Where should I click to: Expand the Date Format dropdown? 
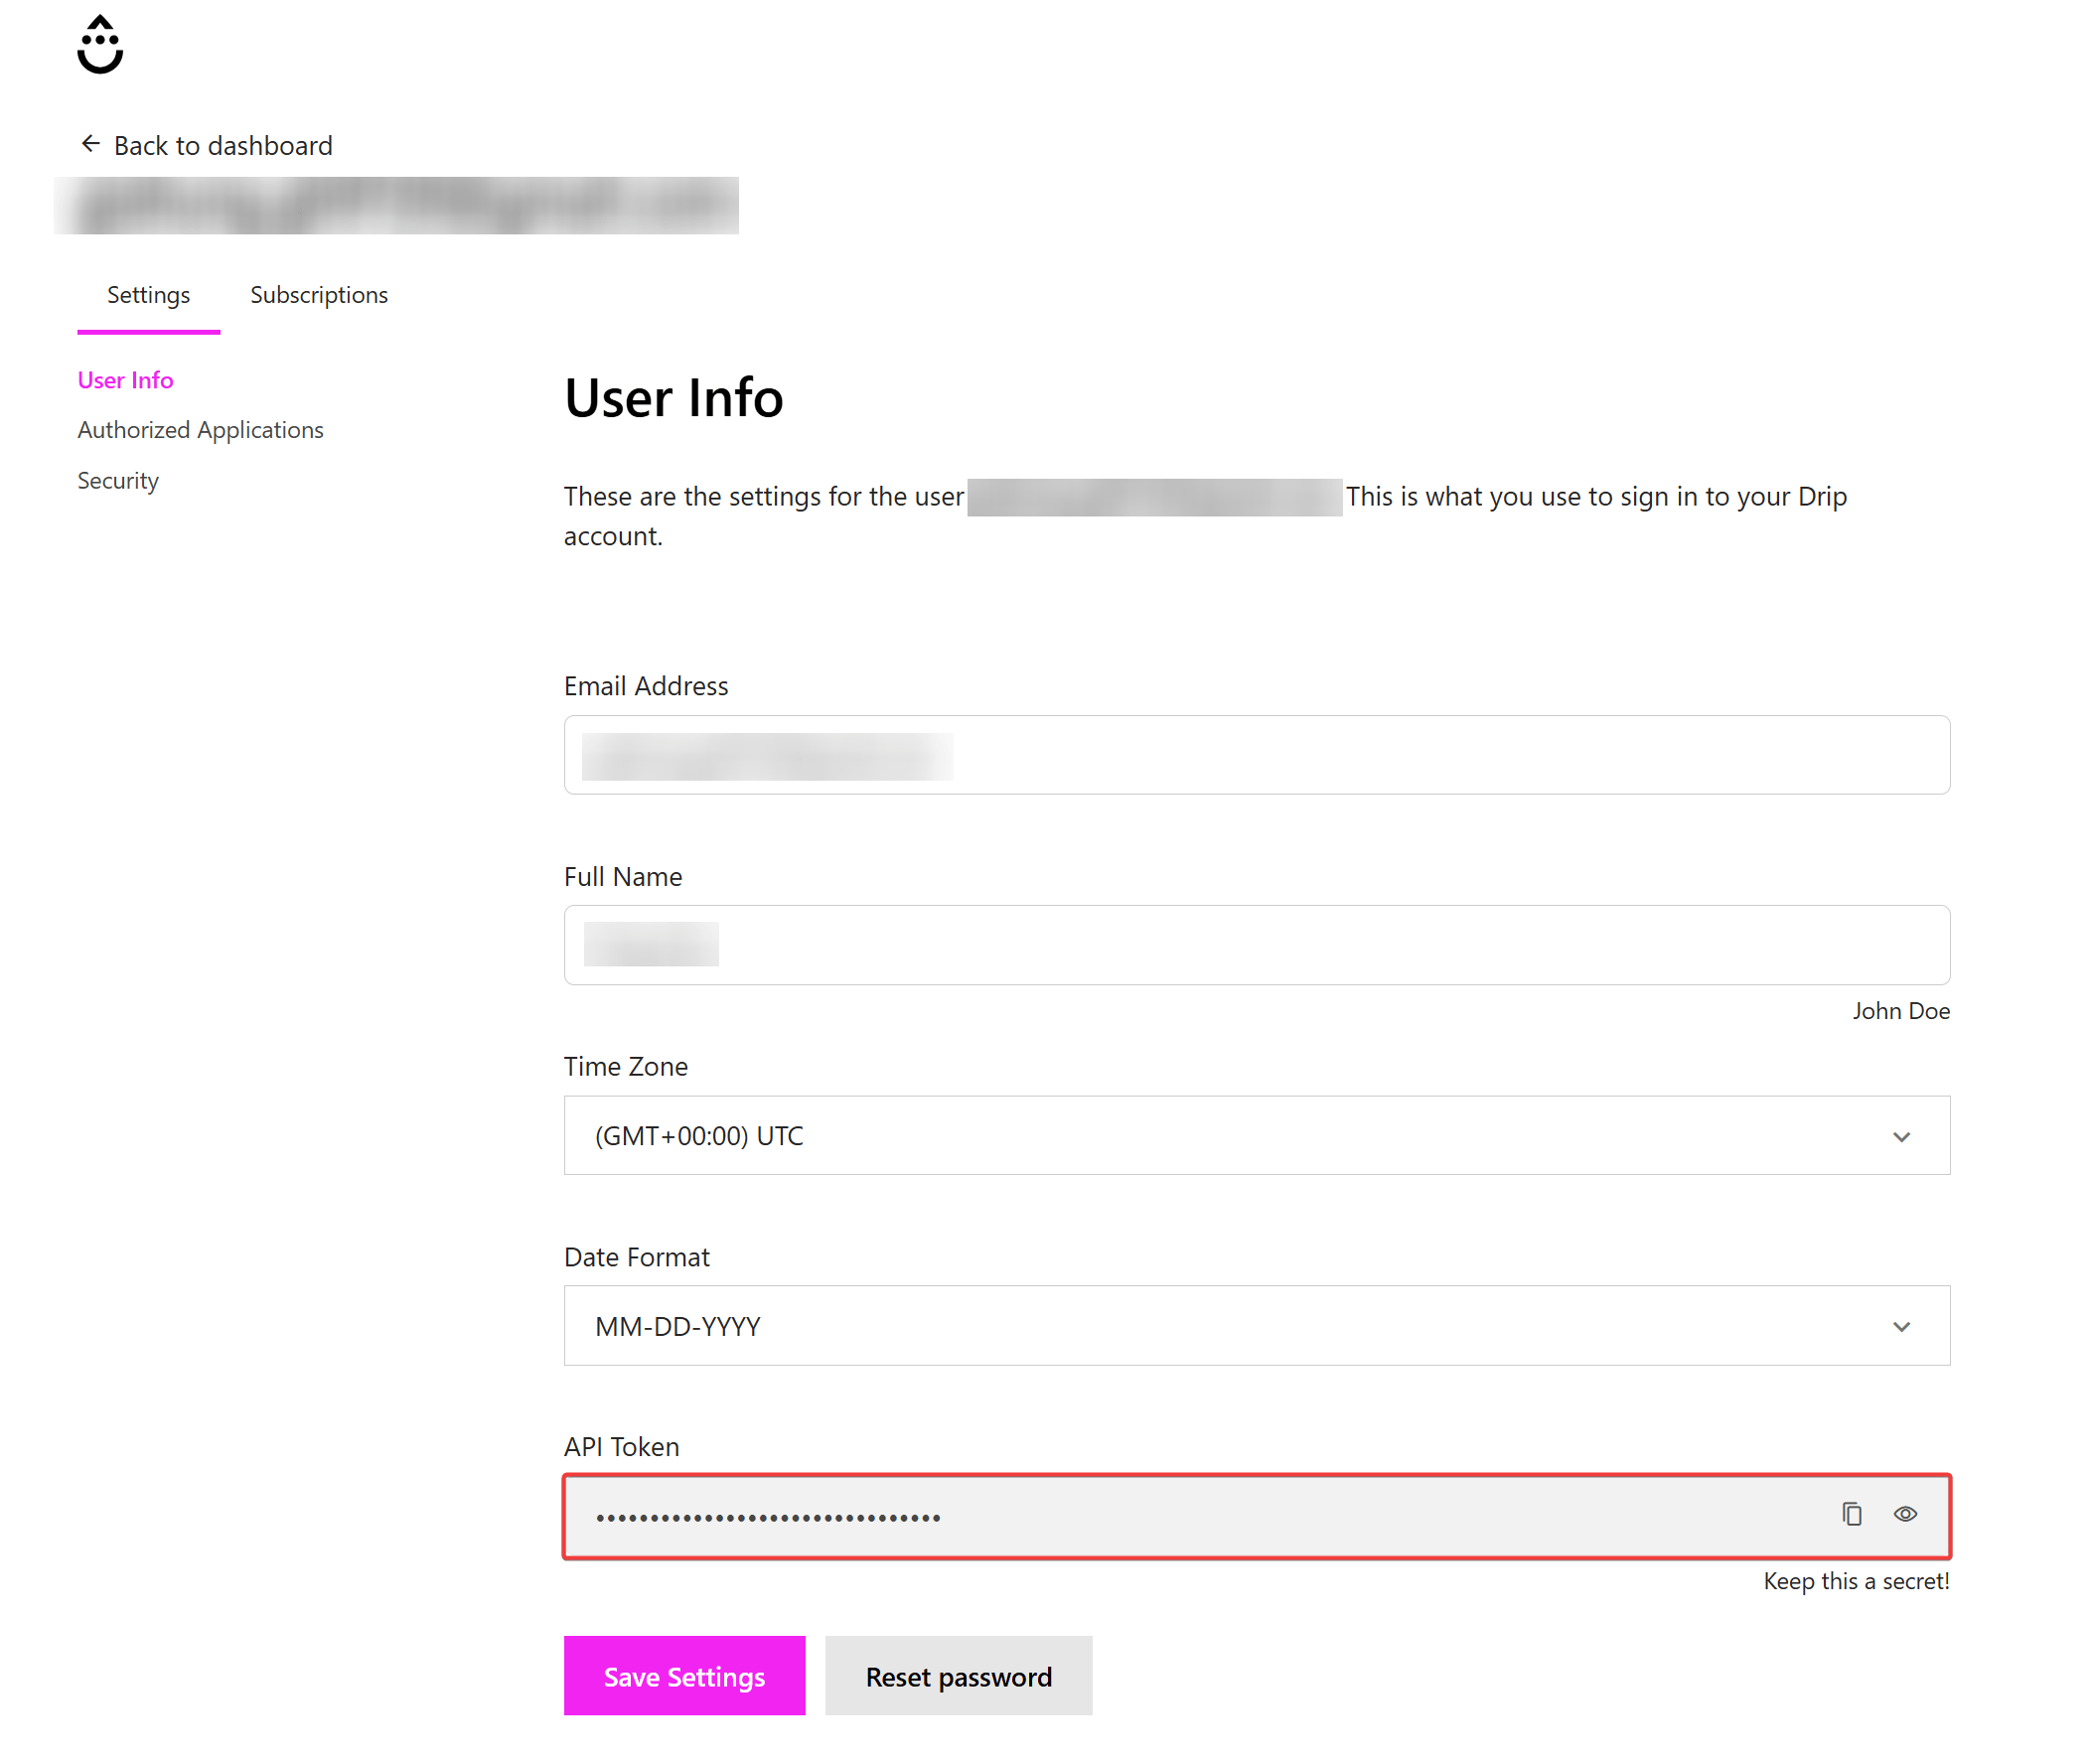pos(1256,1326)
